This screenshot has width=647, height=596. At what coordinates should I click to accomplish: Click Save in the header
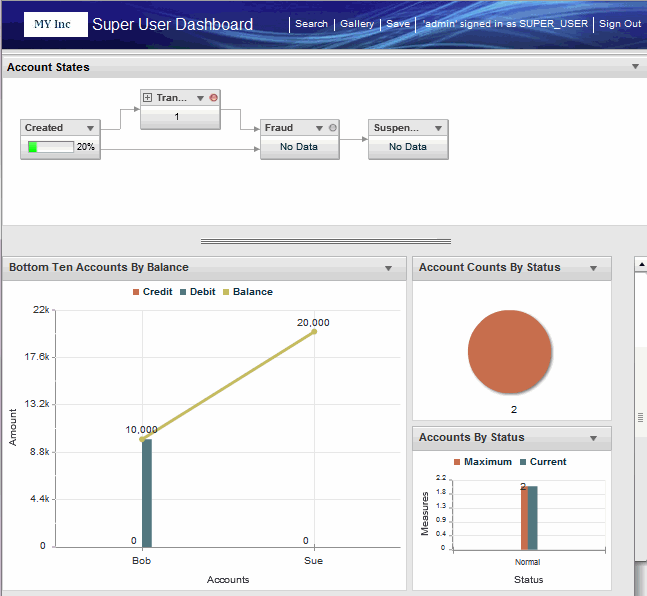(x=398, y=24)
